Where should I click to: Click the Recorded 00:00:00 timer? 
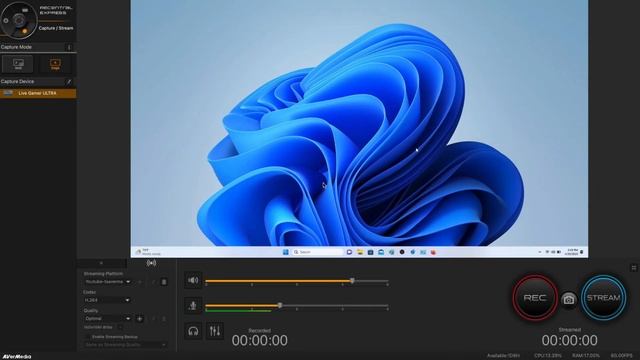pos(260,340)
